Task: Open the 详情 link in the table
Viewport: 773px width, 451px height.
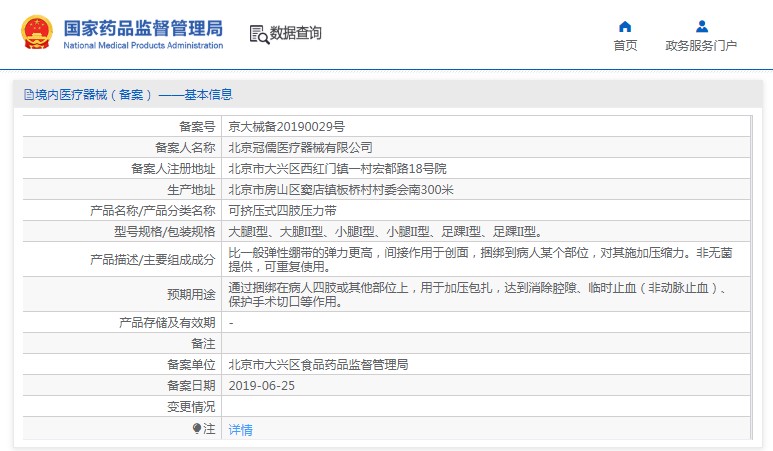Action: coord(240,429)
